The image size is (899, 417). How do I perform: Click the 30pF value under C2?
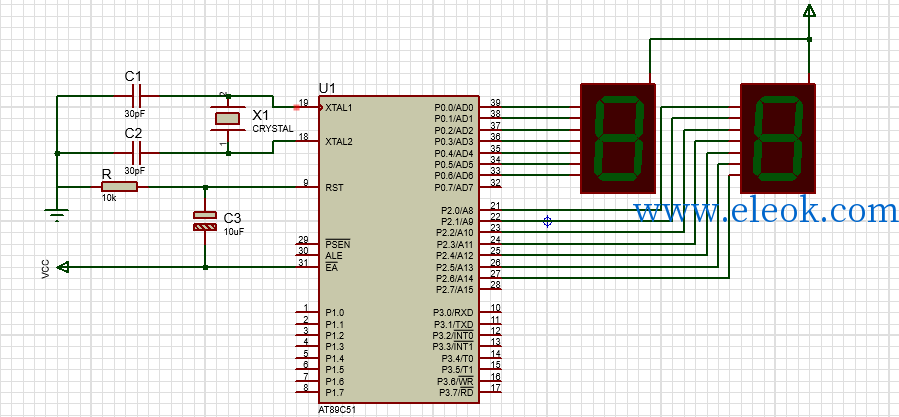coord(134,171)
